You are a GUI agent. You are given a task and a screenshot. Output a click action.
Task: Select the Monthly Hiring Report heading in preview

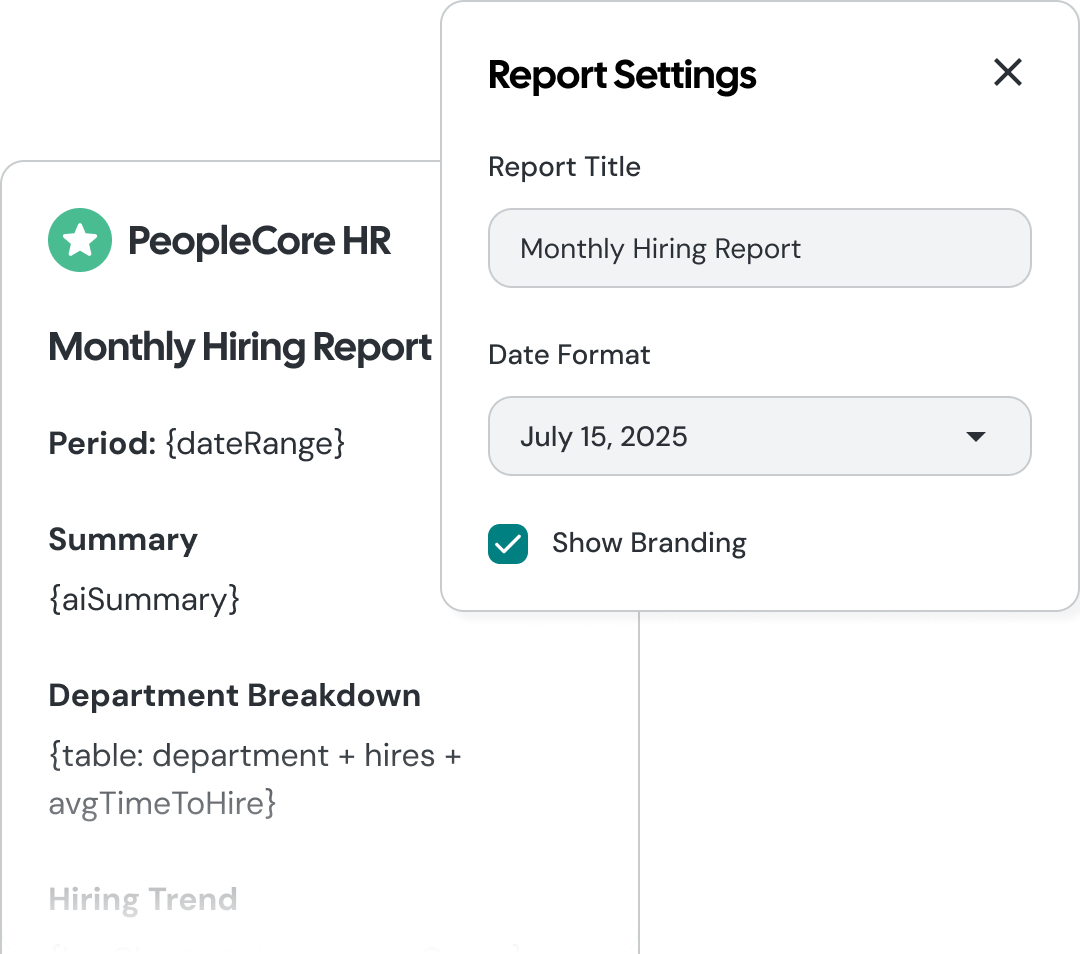[x=240, y=347]
